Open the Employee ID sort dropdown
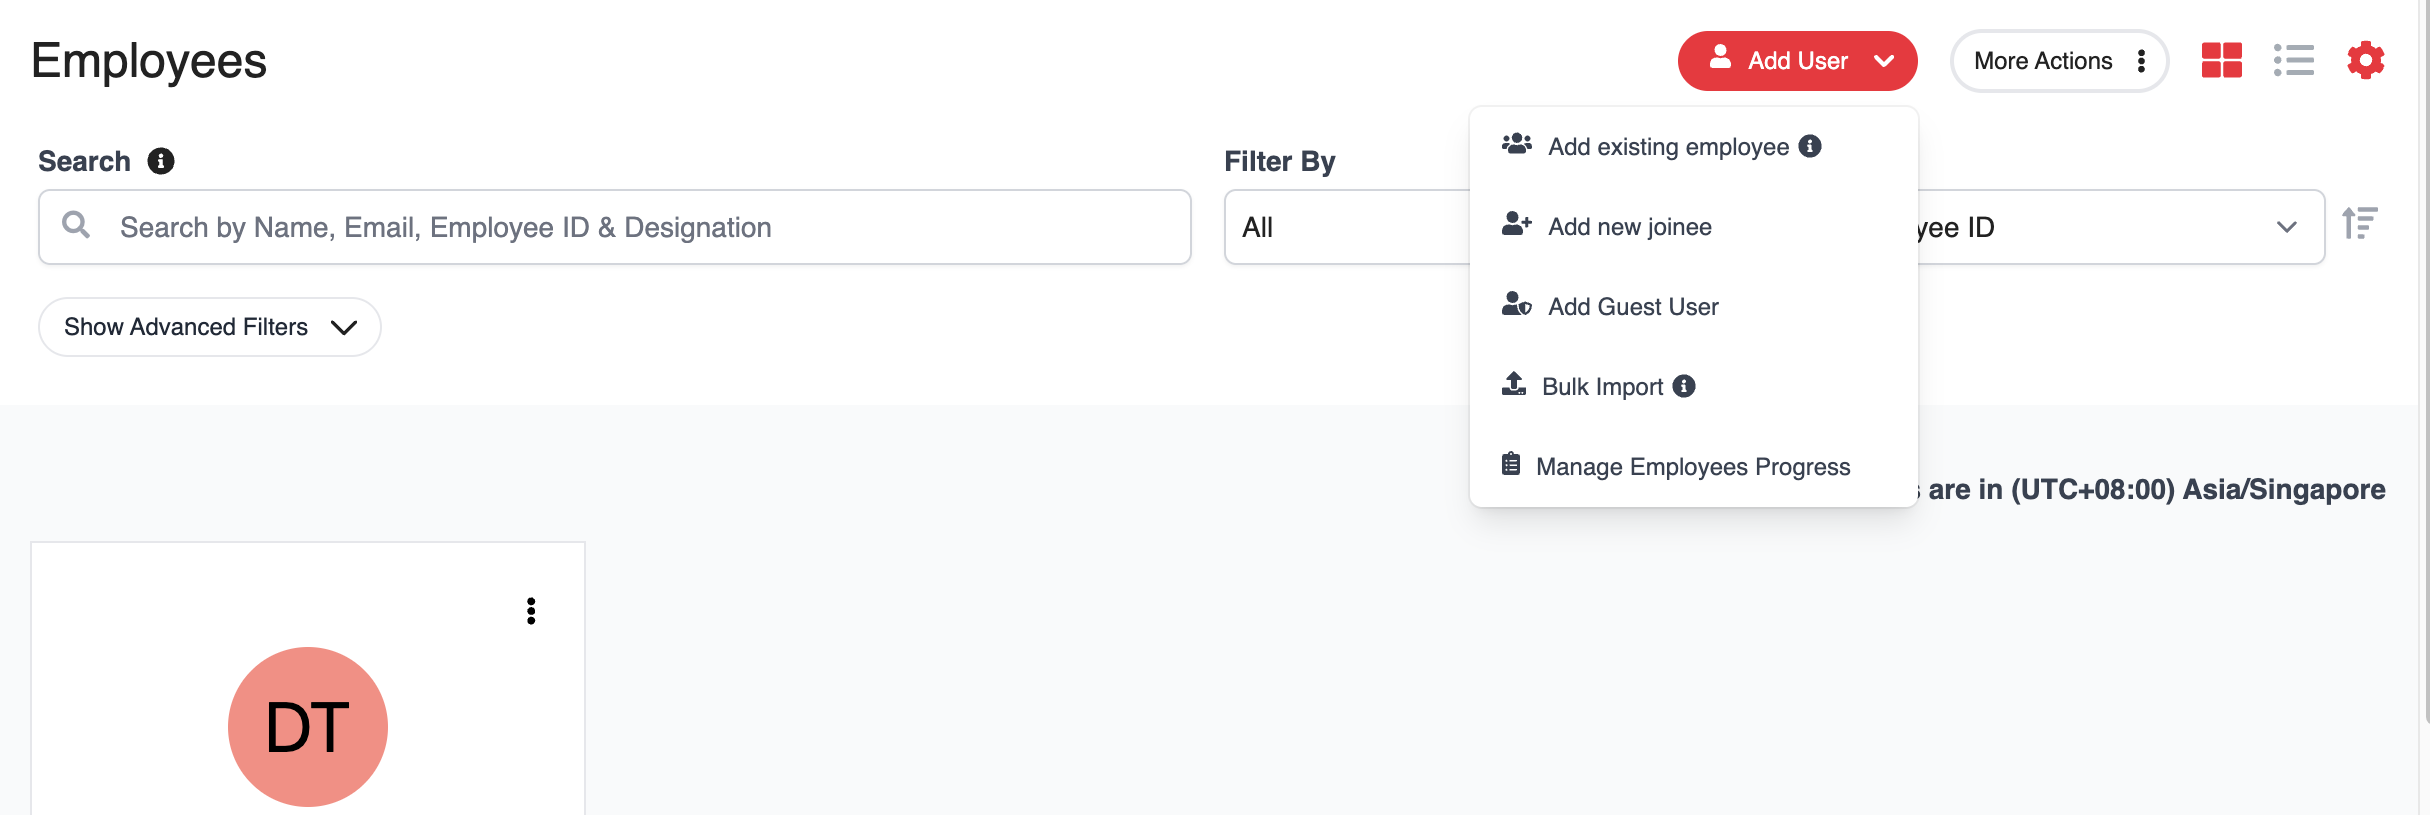The height and width of the screenshot is (815, 2430). (x=2120, y=227)
